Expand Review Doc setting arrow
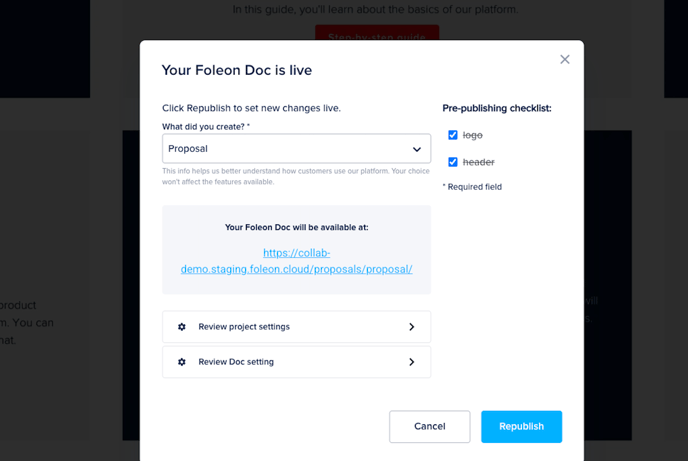Image resolution: width=688 pixels, height=461 pixels. (x=411, y=362)
